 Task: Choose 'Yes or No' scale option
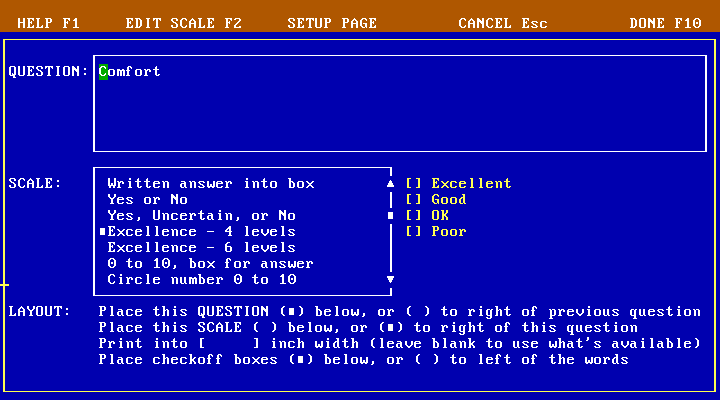[148, 200]
